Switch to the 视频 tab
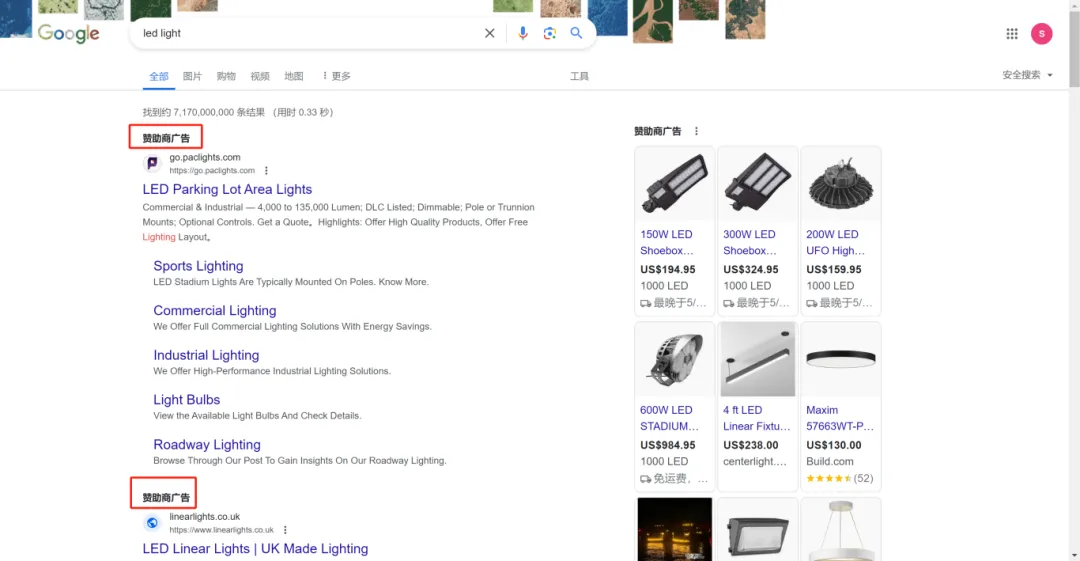Screen dimensions: 1080x561 (260, 76)
